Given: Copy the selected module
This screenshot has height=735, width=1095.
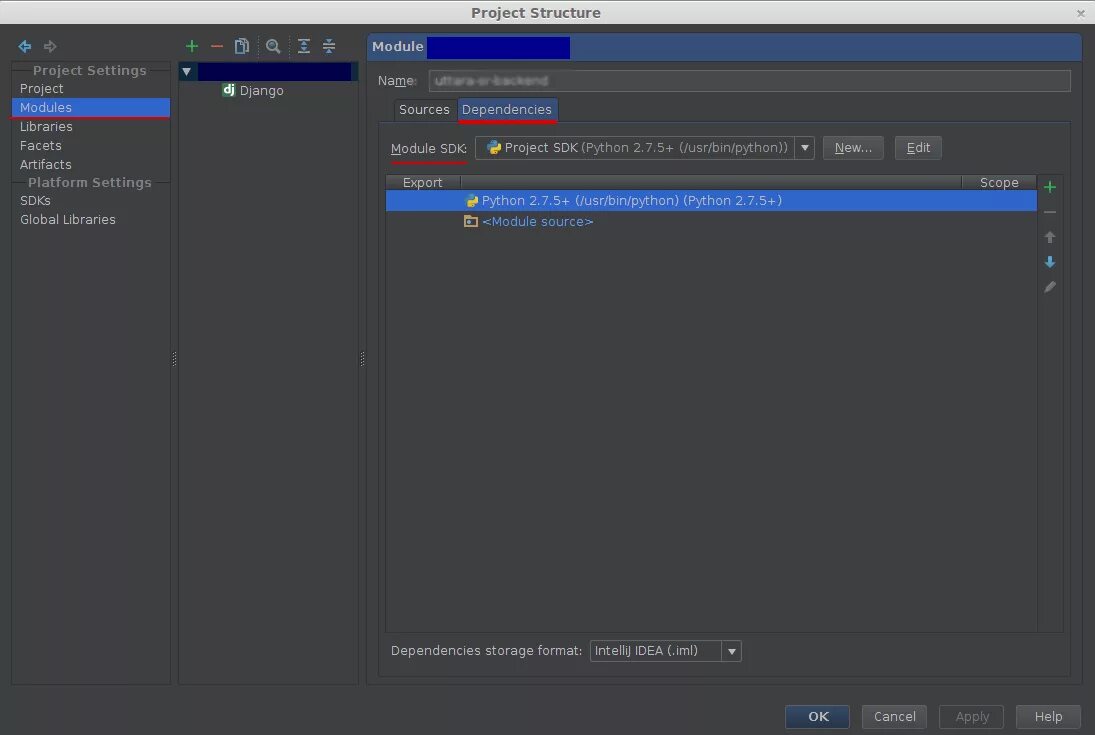Looking at the screenshot, I should coord(242,46).
